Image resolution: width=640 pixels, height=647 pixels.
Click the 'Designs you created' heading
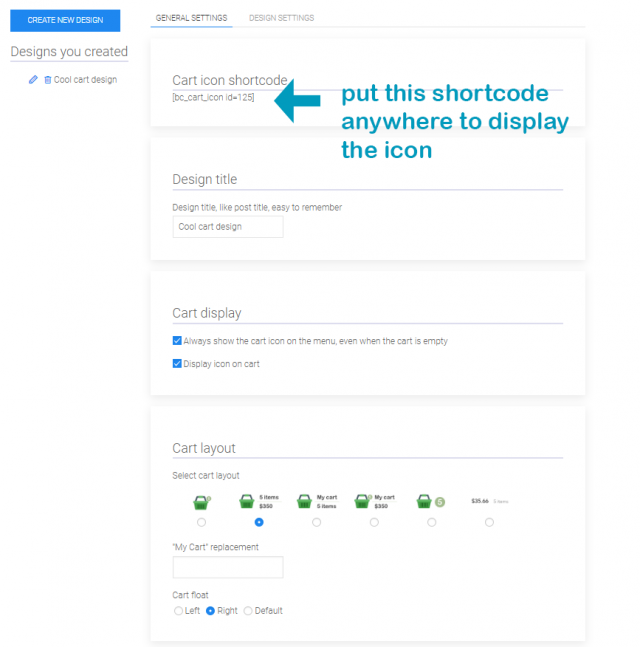click(69, 52)
